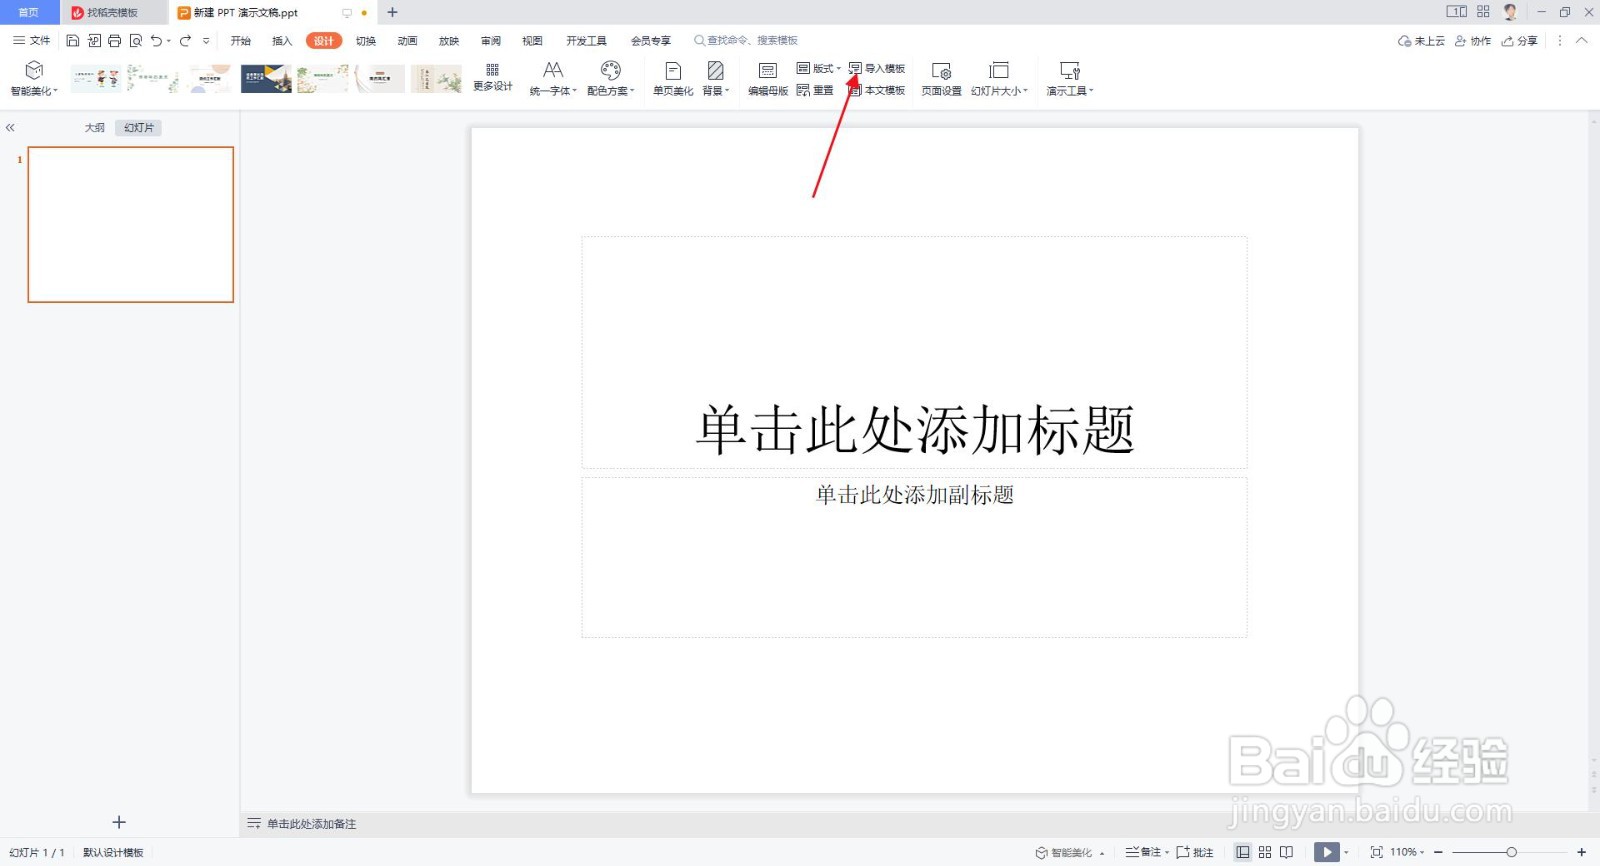Viewport: 1600px width, 866px height.
Task: Click the 重置 button
Action: (815, 90)
